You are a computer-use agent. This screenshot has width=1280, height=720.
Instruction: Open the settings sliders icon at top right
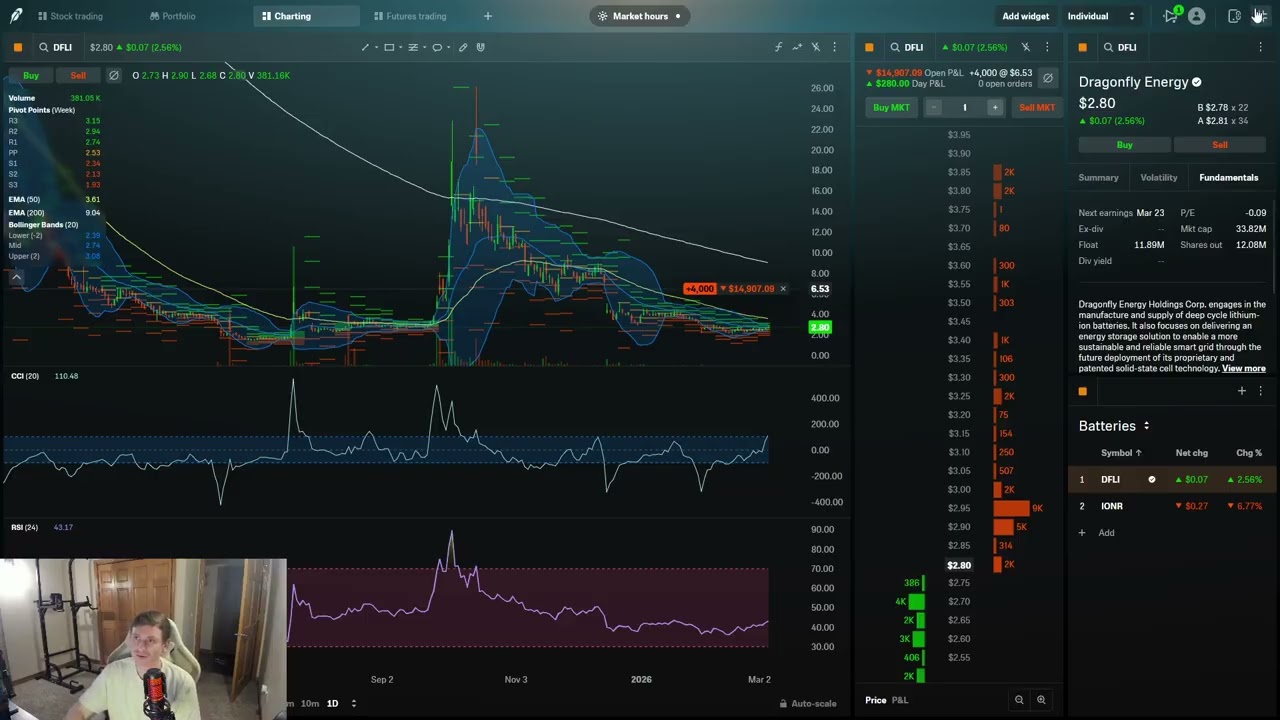click(1260, 16)
